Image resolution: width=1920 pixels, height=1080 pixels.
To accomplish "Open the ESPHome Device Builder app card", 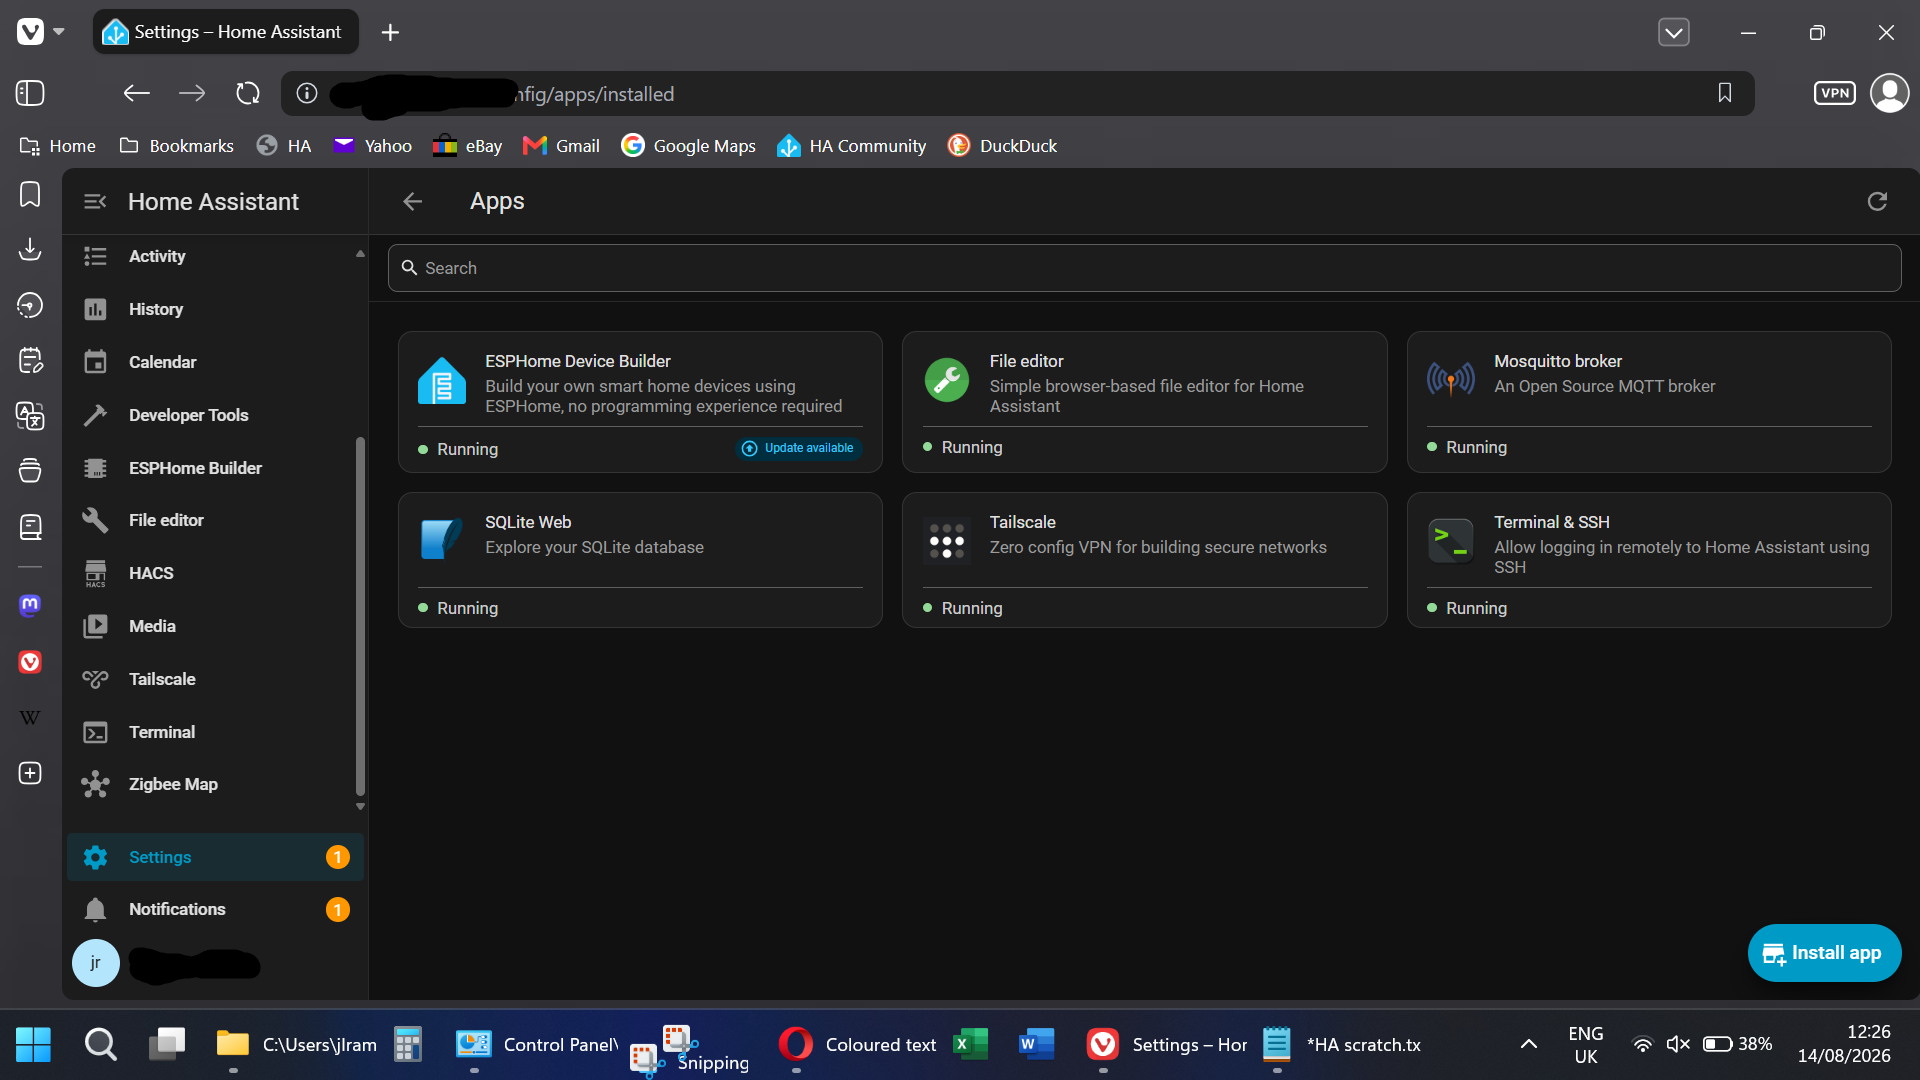I will click(640, 402).
